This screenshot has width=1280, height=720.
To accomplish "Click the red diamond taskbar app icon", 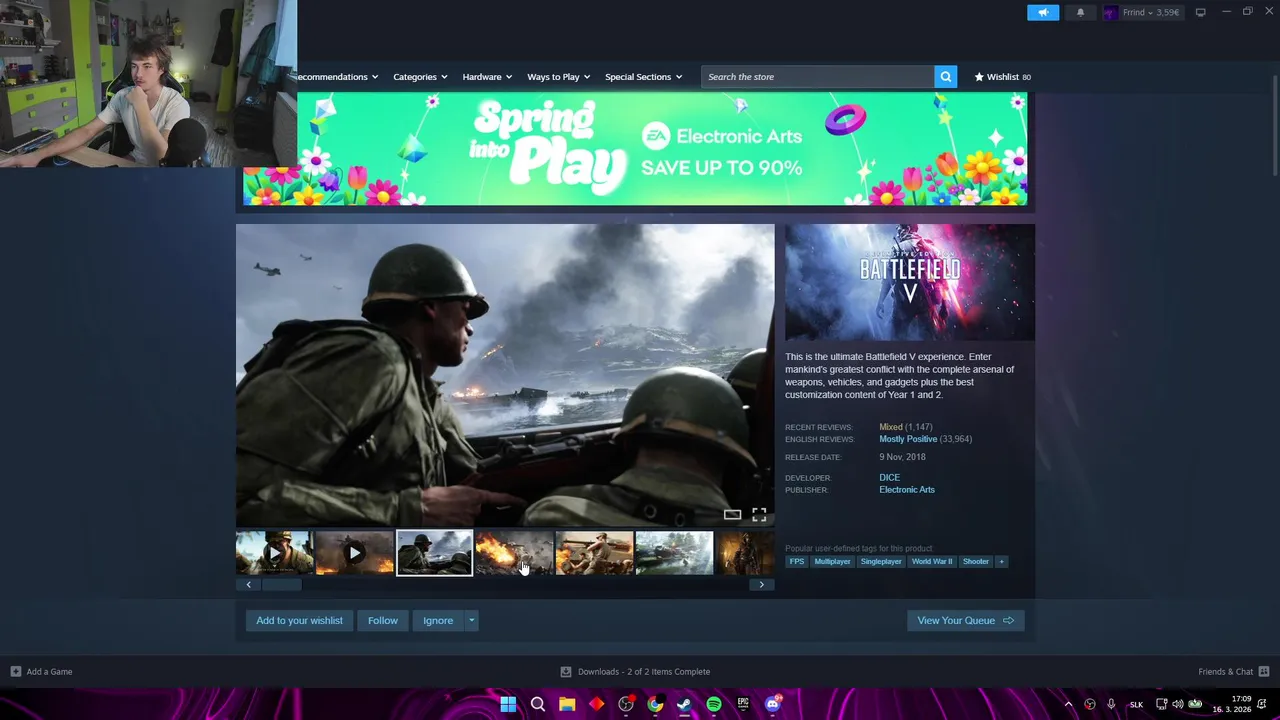I will [596, 704].
